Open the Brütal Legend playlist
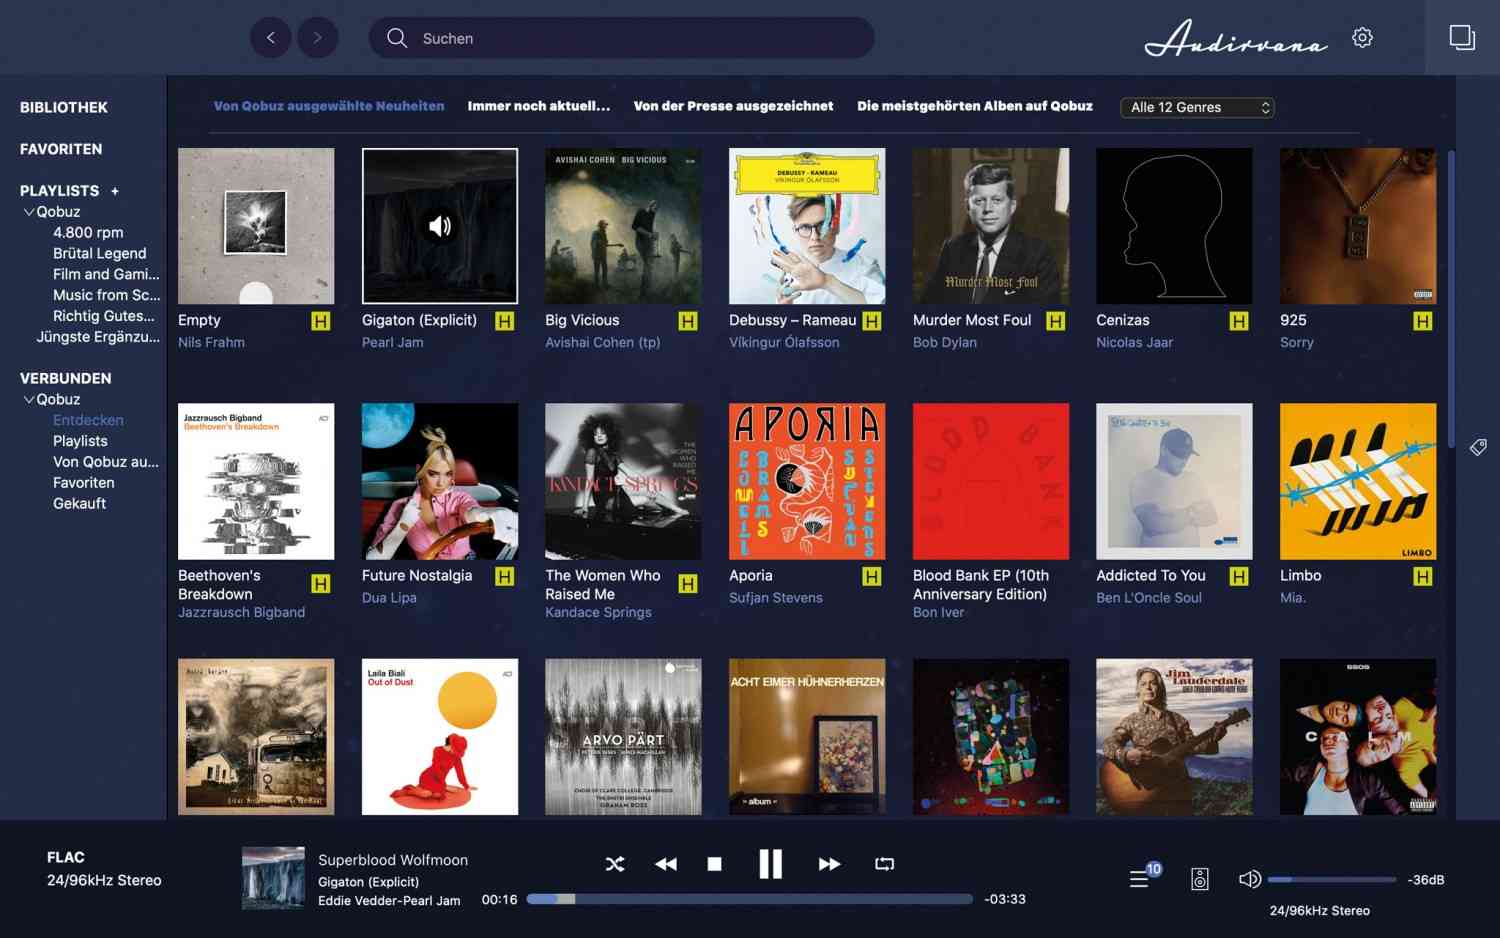 pyautogui.click(x=100, y=253)
